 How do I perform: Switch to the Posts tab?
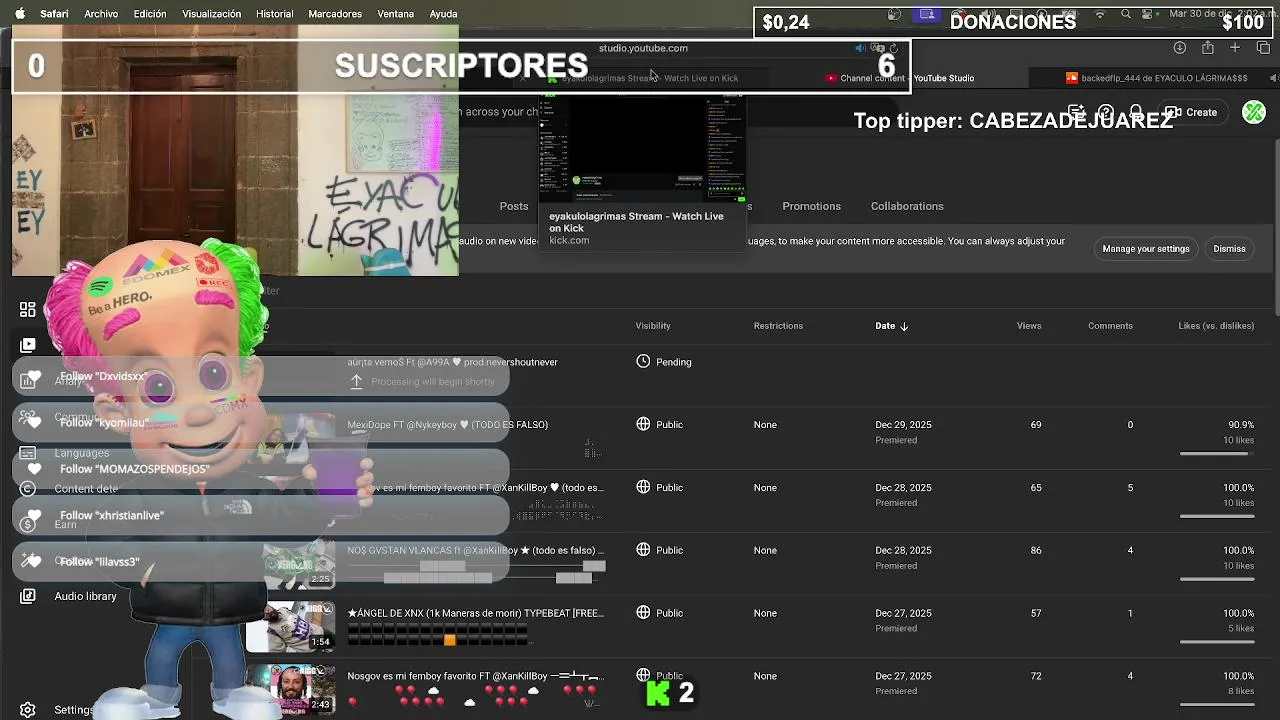click(514, 206)
